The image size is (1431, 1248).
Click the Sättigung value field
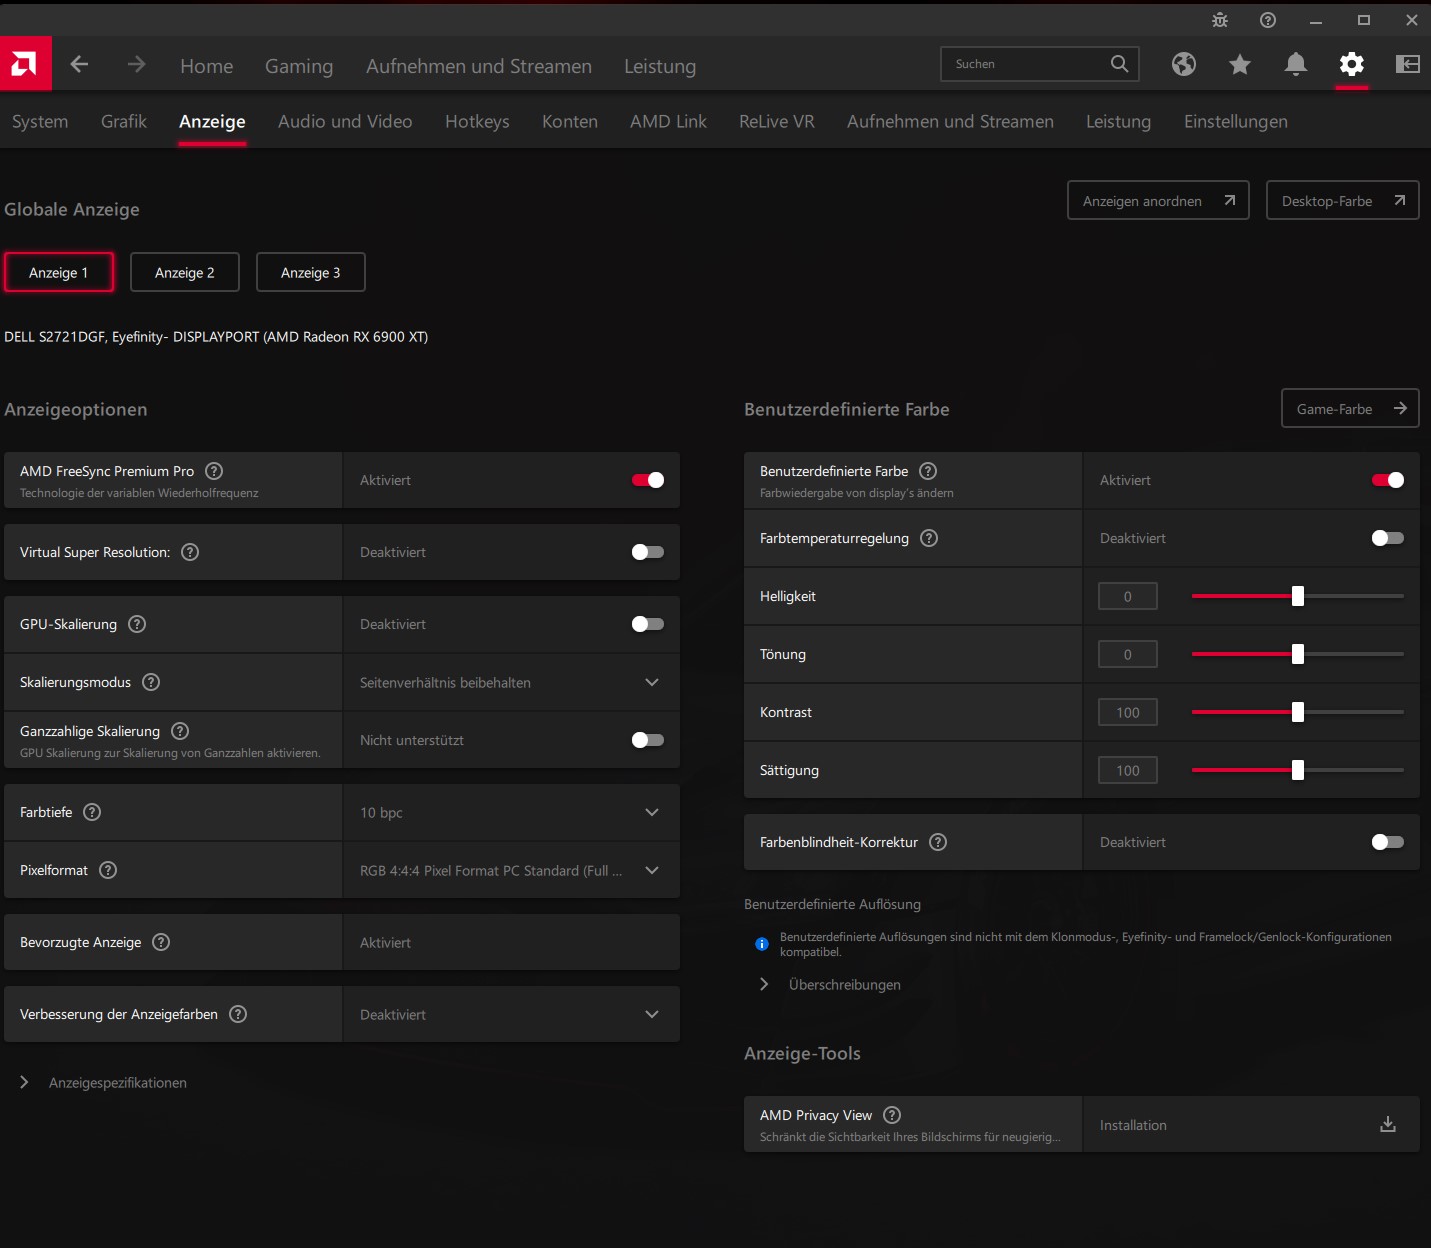click(x=1128, y=770)
